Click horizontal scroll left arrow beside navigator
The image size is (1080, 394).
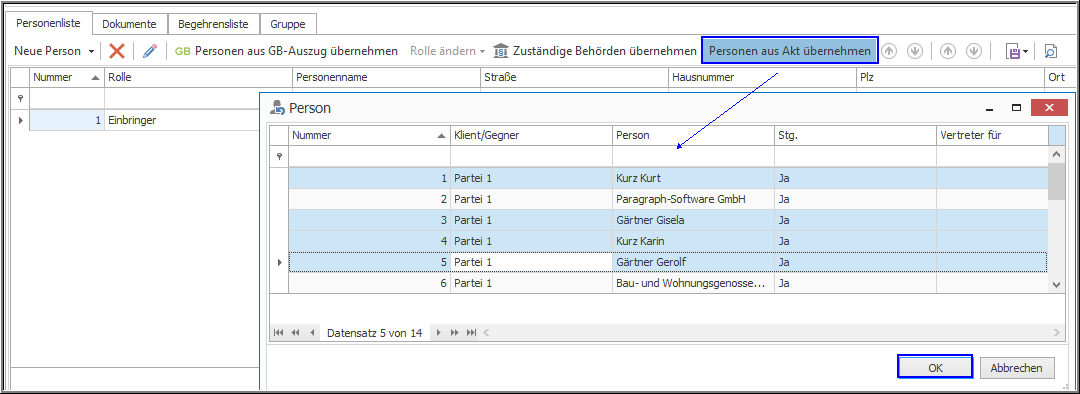pyautogui.click(x=486, y=333)
